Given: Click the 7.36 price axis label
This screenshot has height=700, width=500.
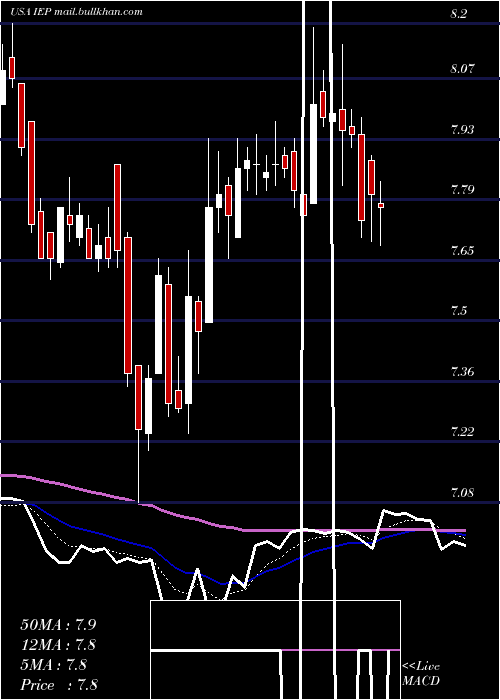Looking at the screenshot, I should click(x=462, y=371).
